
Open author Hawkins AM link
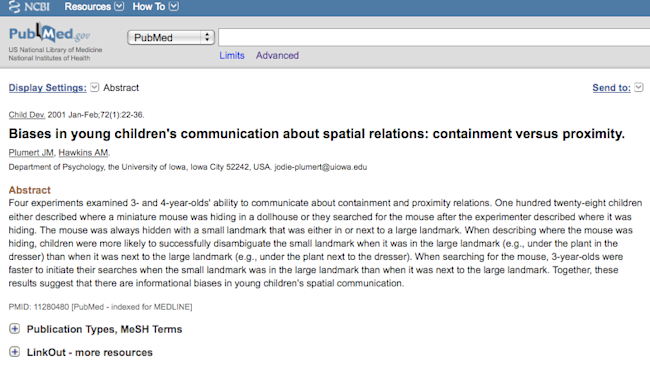point(83,153)
